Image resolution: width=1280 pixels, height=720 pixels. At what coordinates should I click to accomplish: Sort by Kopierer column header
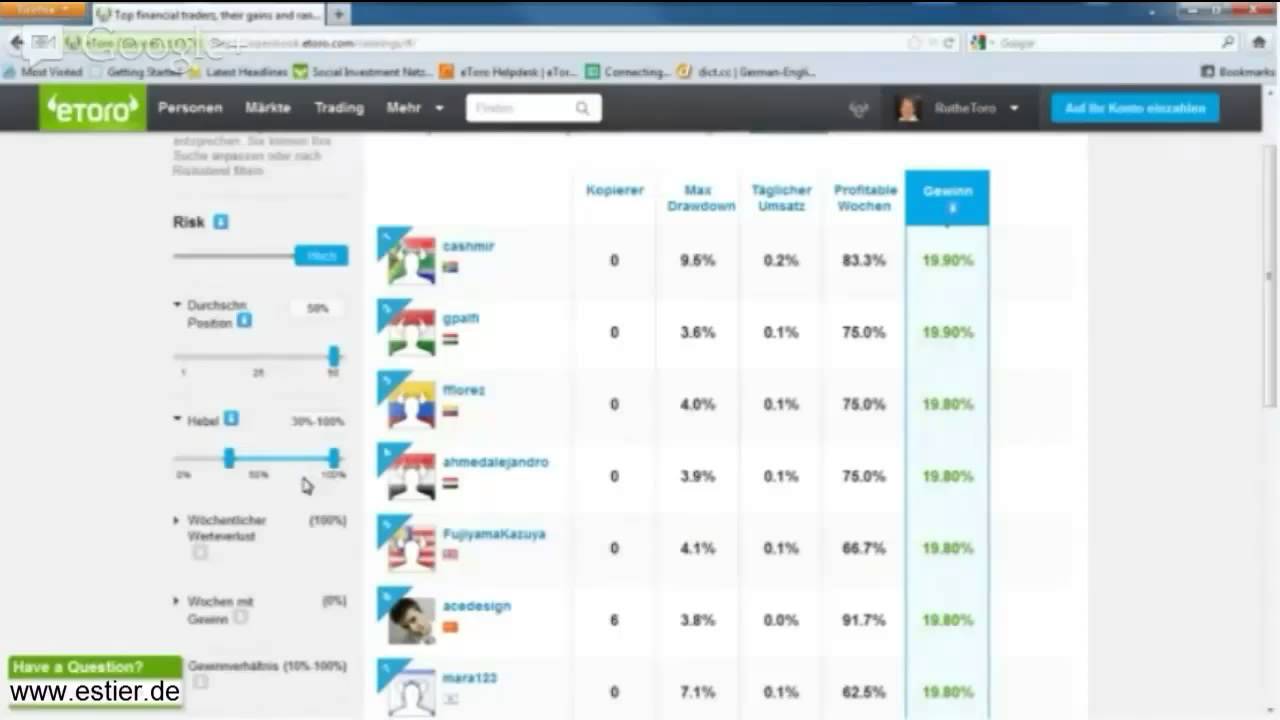[x=614, y=190]
